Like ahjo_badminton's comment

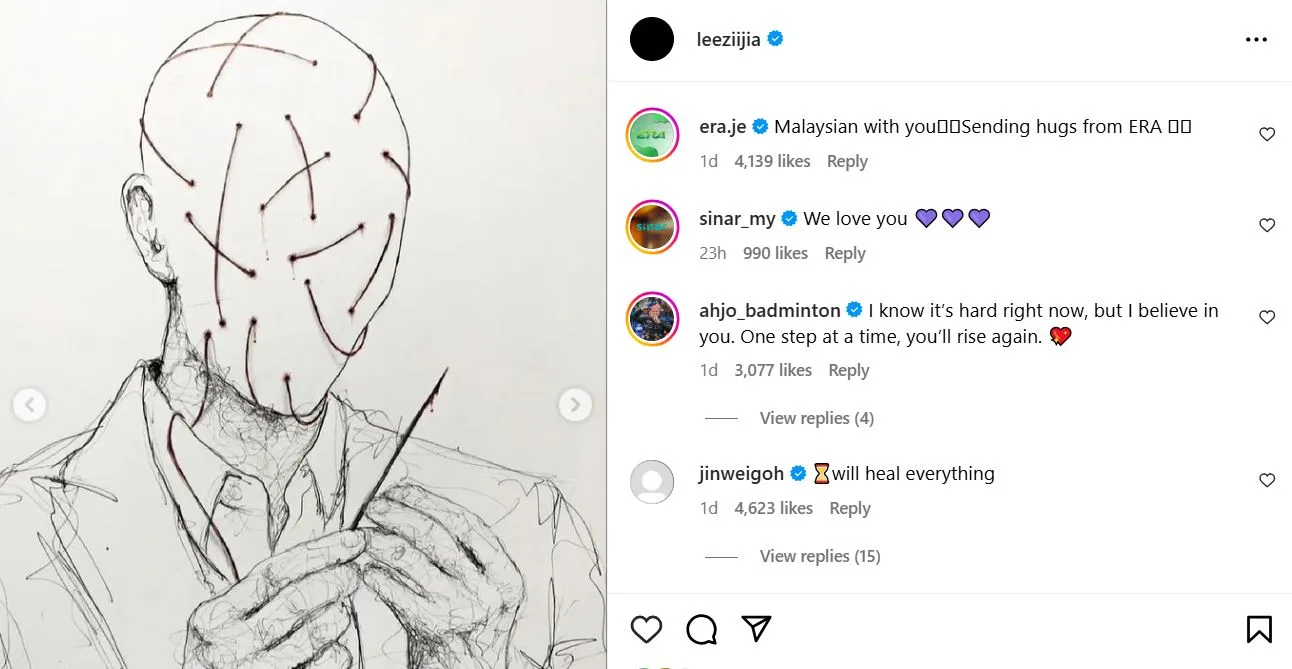tap(1267, 318)
